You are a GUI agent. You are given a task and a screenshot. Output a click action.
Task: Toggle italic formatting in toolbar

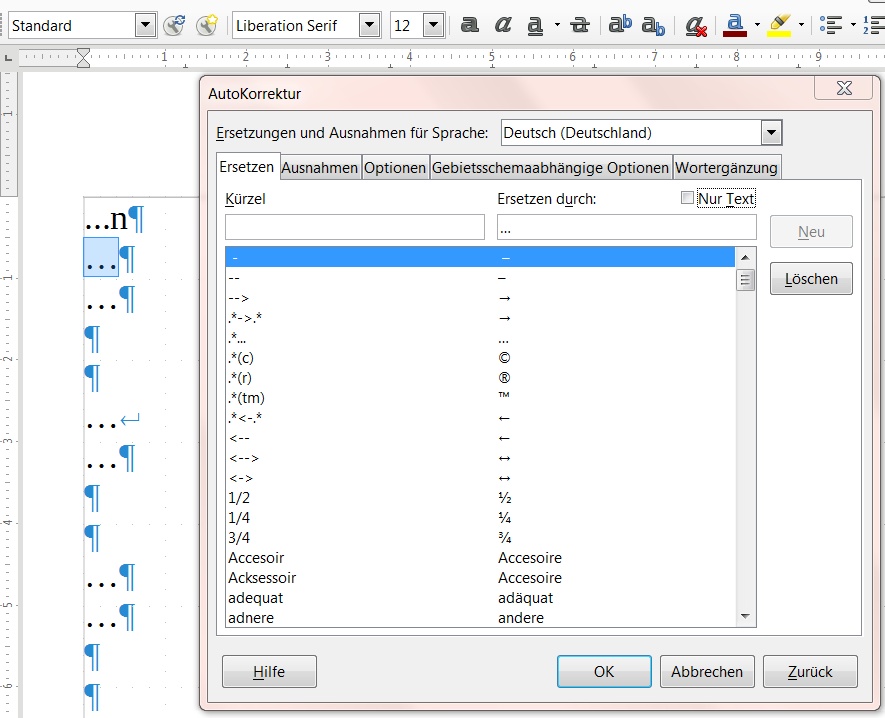coord(503,25)
